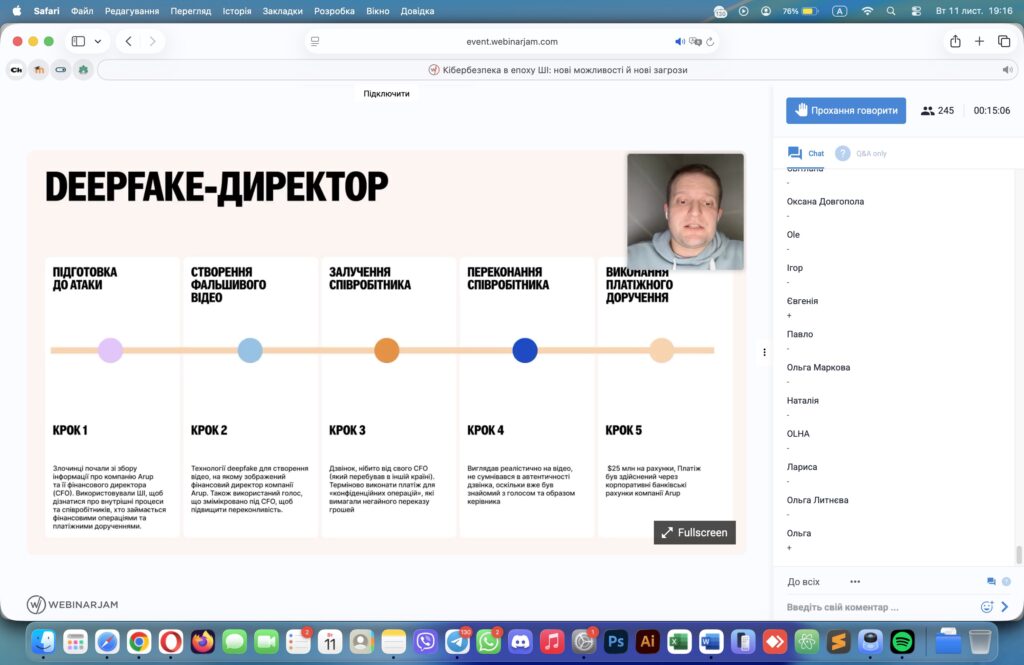Viewport: 1024px width, 665px height.
Task: Click the send message arrow icon
Action: pos(1005,607)
